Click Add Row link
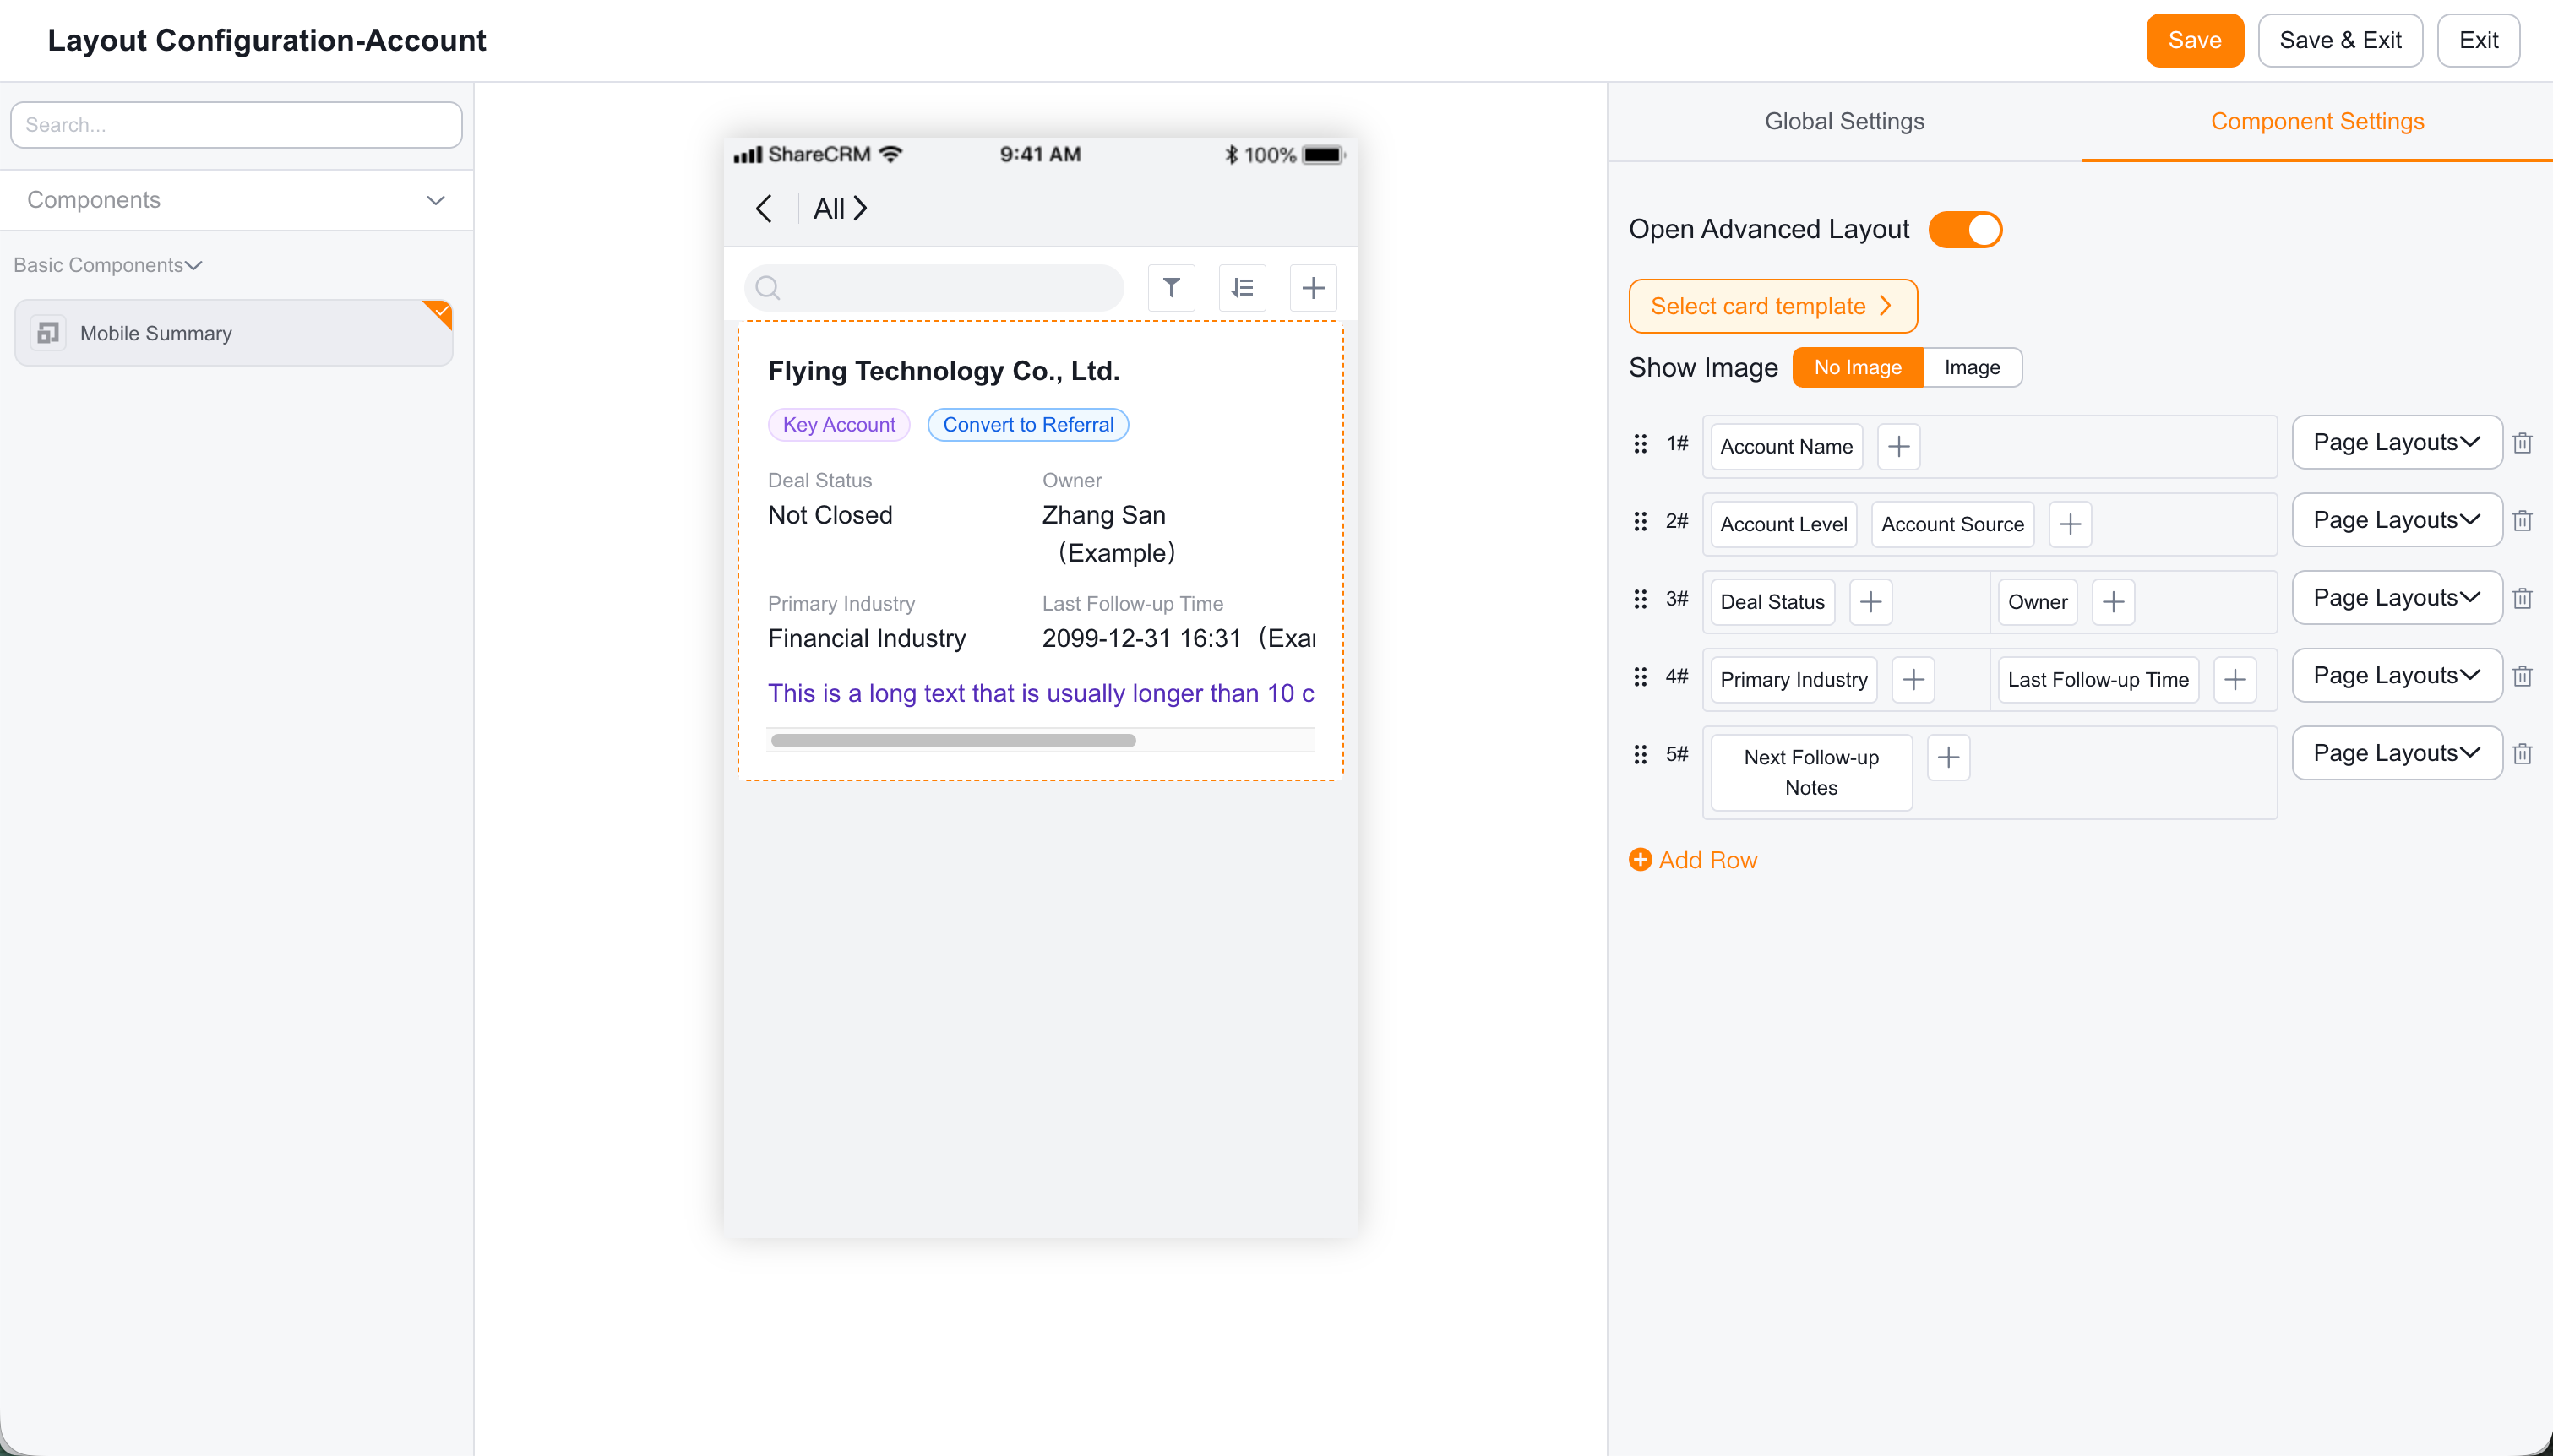This screenshot has height=1456, width=2553. tap(1693, 860)
